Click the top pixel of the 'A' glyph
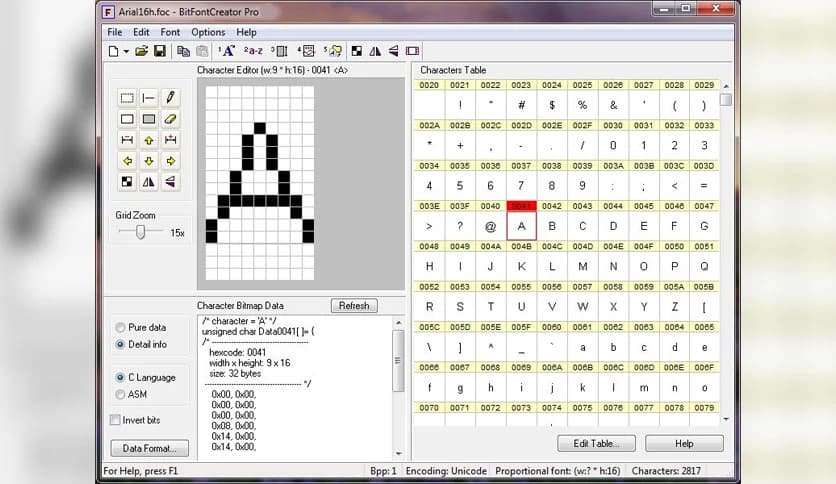The height and width of the screenshot is (484, 836). pyautogui.click(x=260, y=128)
